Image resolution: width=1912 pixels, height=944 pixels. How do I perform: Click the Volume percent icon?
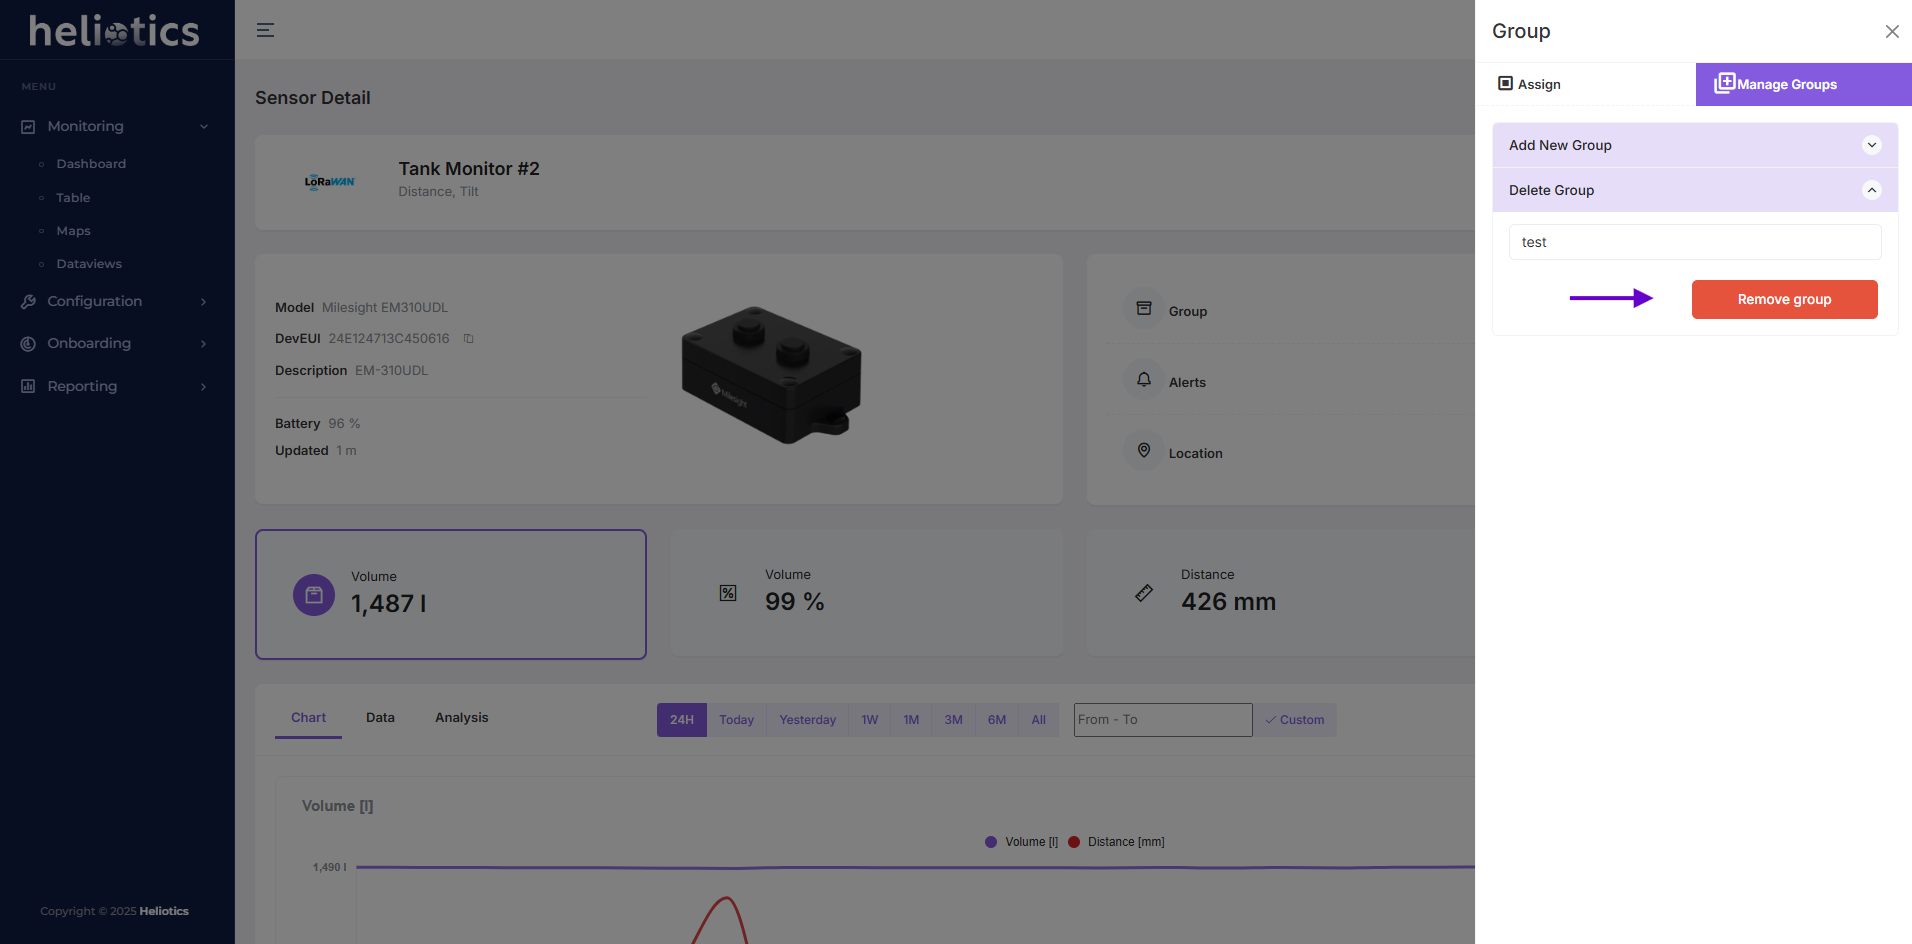click(x=728, y=593)
